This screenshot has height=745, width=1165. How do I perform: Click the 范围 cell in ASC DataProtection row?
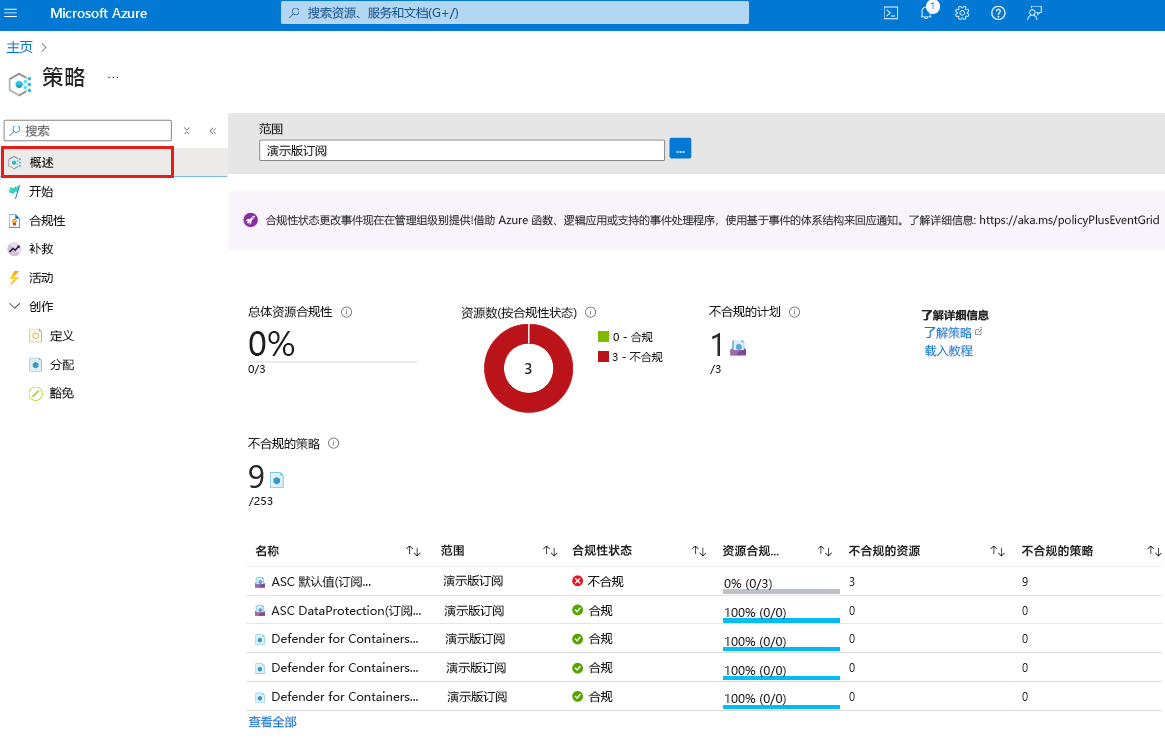474,611
